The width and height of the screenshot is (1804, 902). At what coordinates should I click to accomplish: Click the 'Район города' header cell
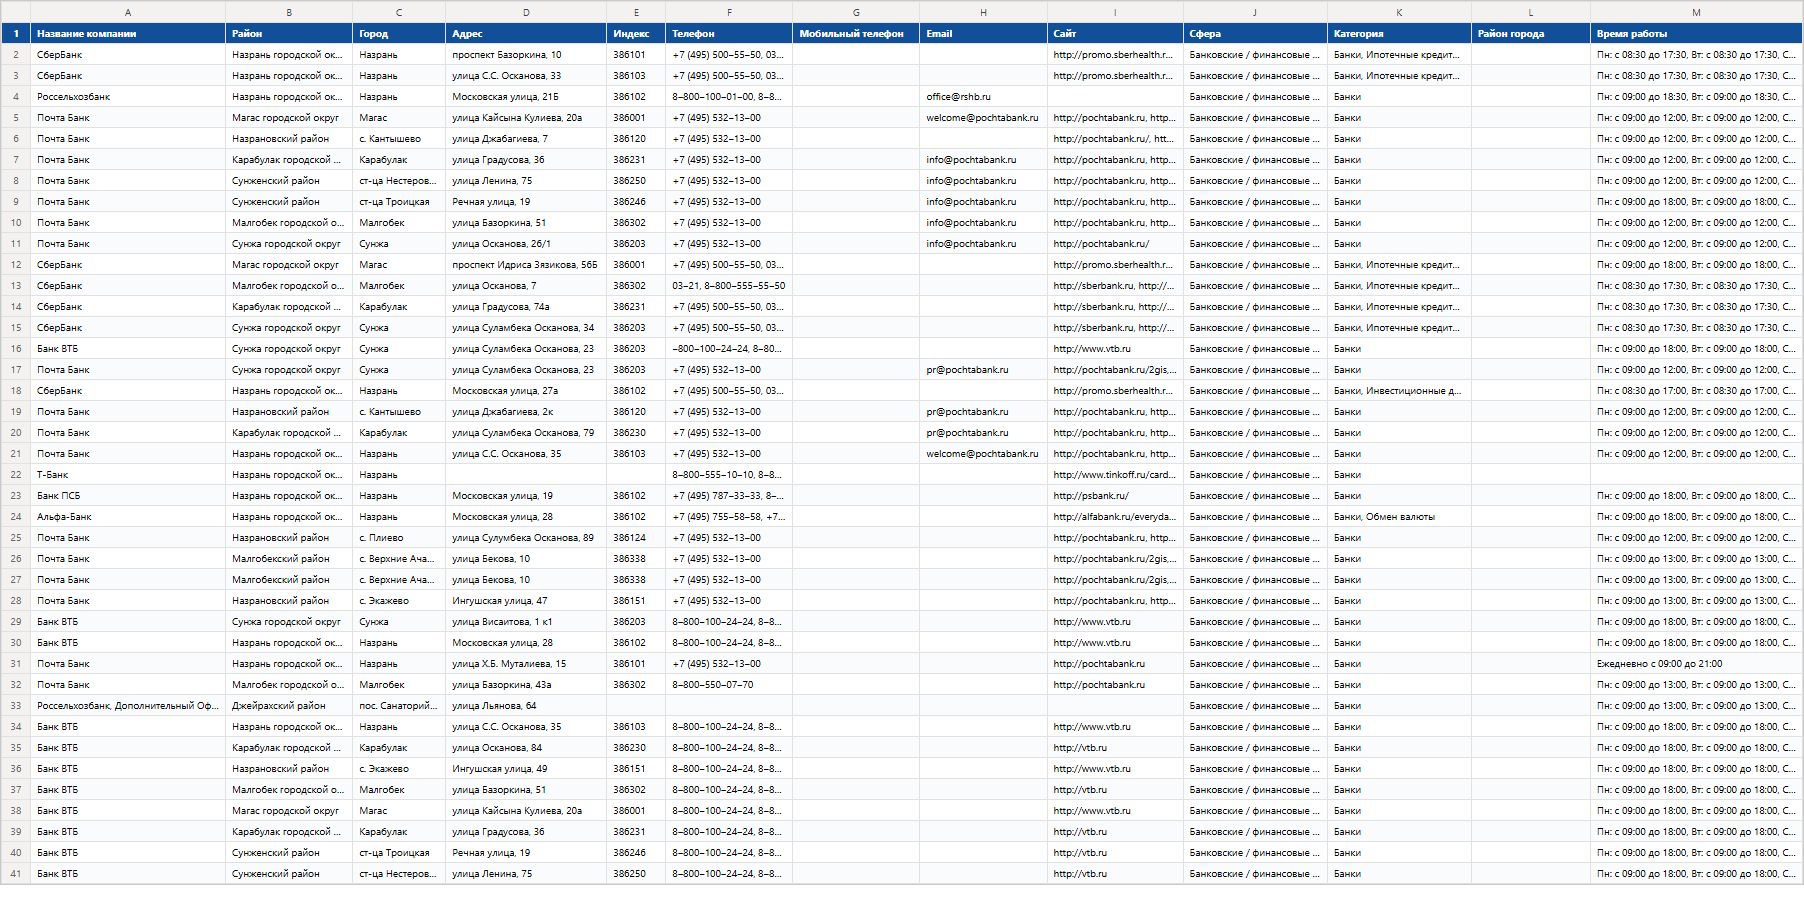tap(1531, 33)
